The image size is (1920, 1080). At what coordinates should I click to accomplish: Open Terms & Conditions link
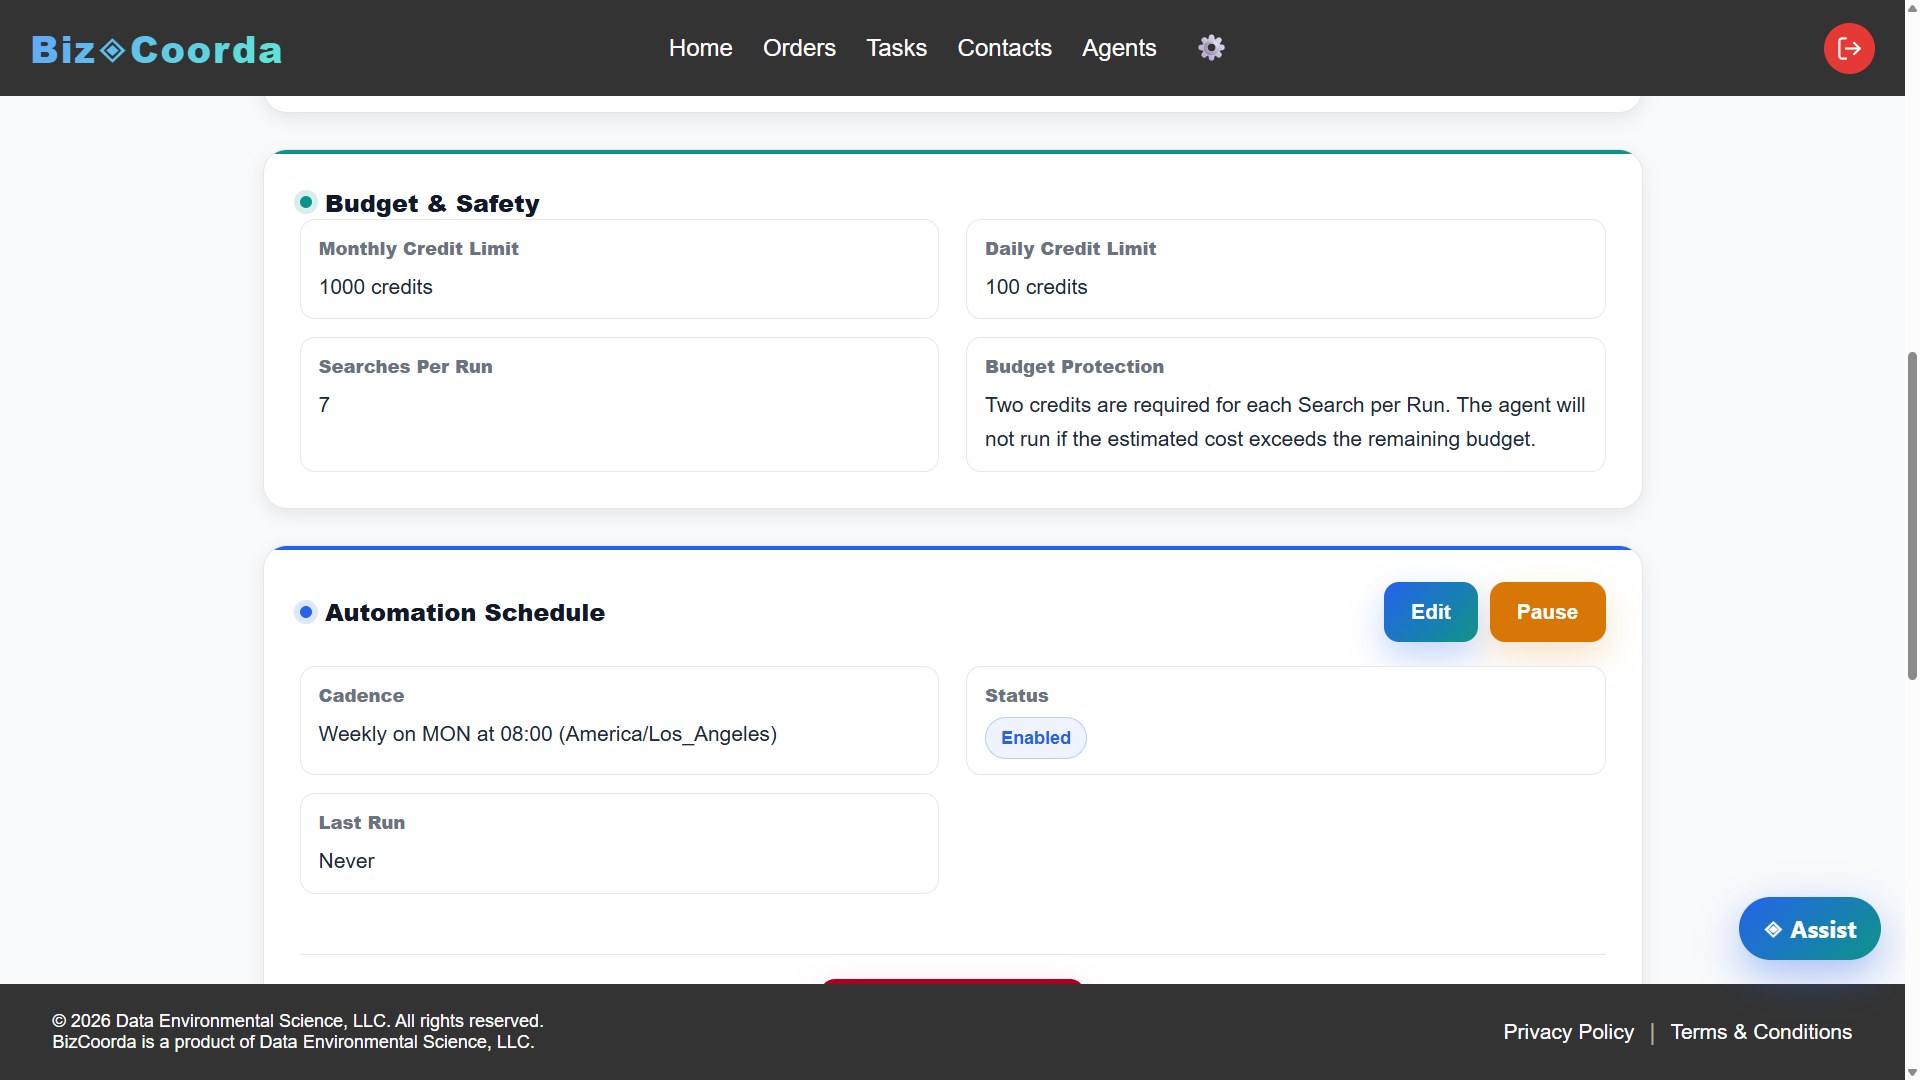1761,1032
